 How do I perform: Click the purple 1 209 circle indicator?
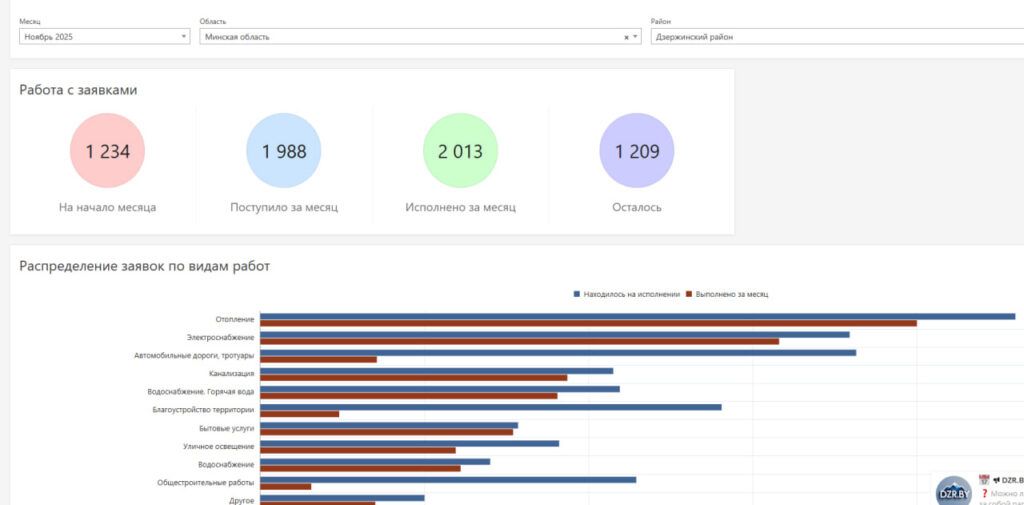(637, 151)
